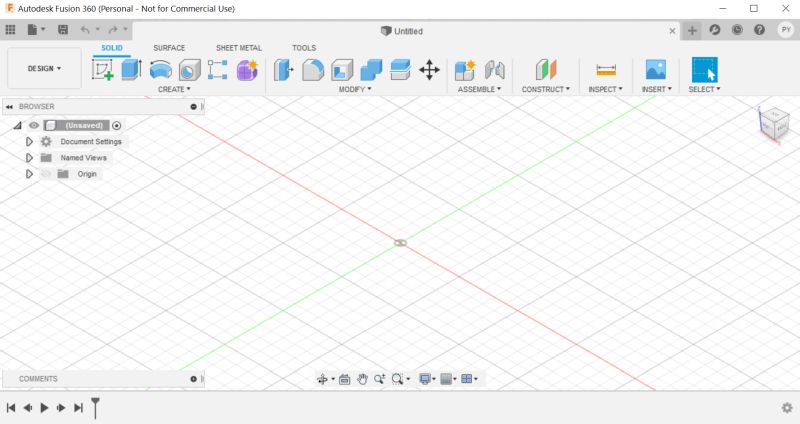Activate the Unsaved component radio button
The height and width of the screenshot is (424, 800).
pyautogui.click(x=117, y=125)
